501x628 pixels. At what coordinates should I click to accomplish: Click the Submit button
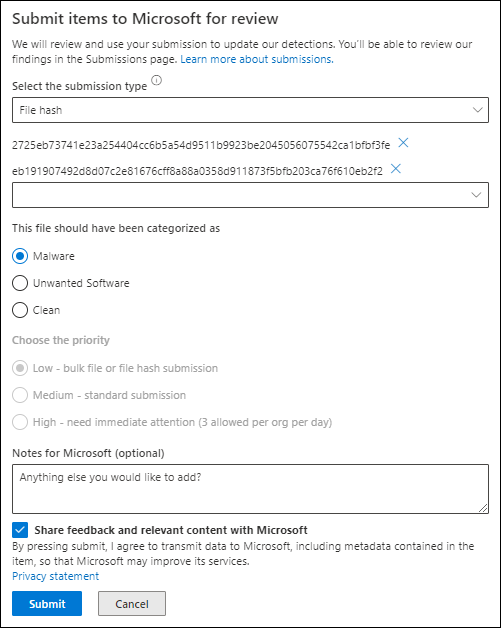[47, 604]
